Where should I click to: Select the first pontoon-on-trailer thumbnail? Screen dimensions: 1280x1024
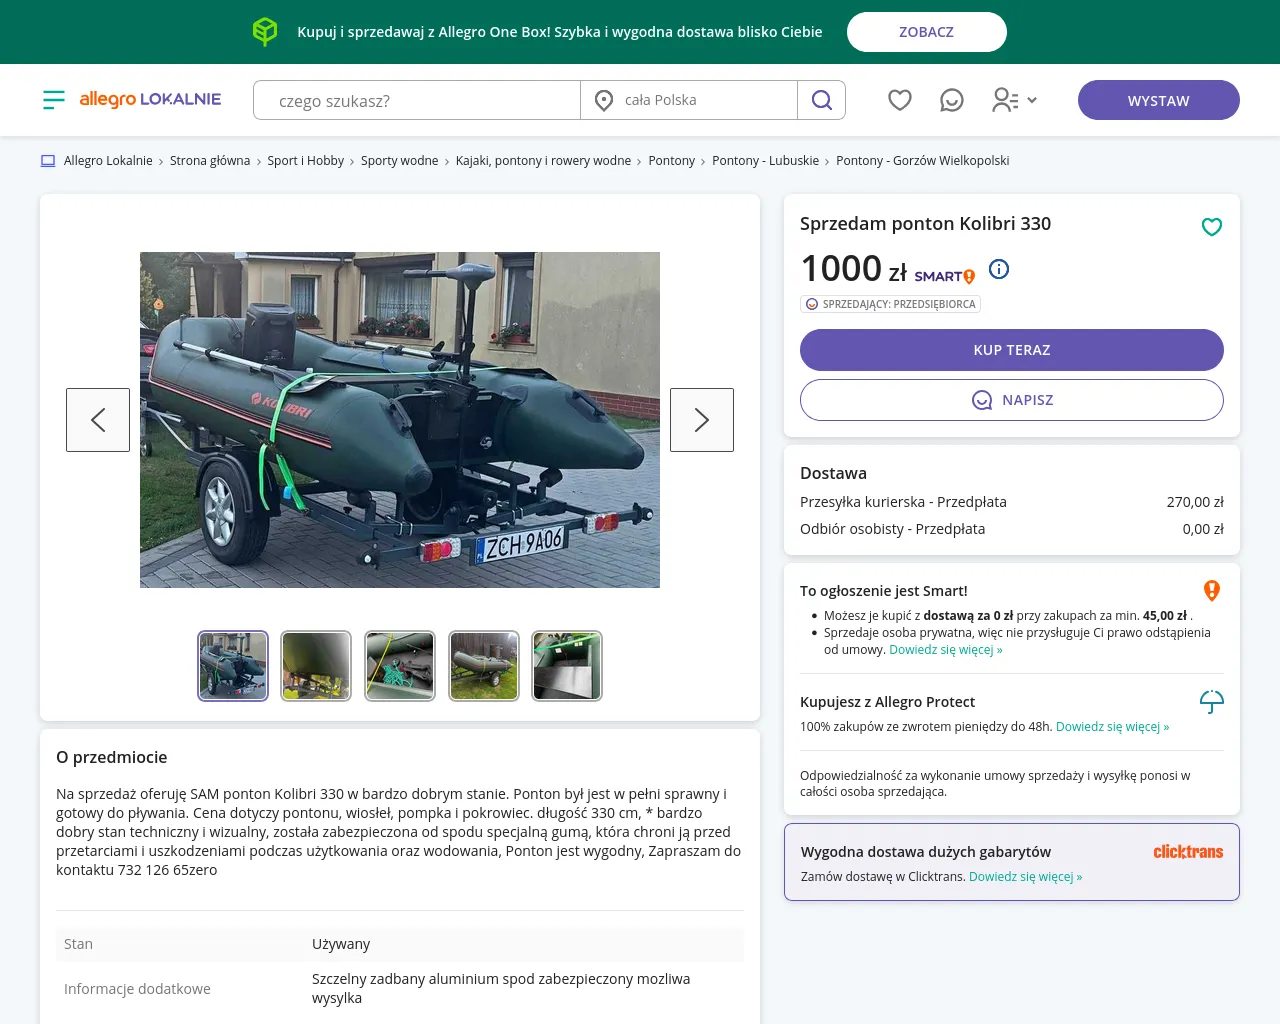pos(233,666)
